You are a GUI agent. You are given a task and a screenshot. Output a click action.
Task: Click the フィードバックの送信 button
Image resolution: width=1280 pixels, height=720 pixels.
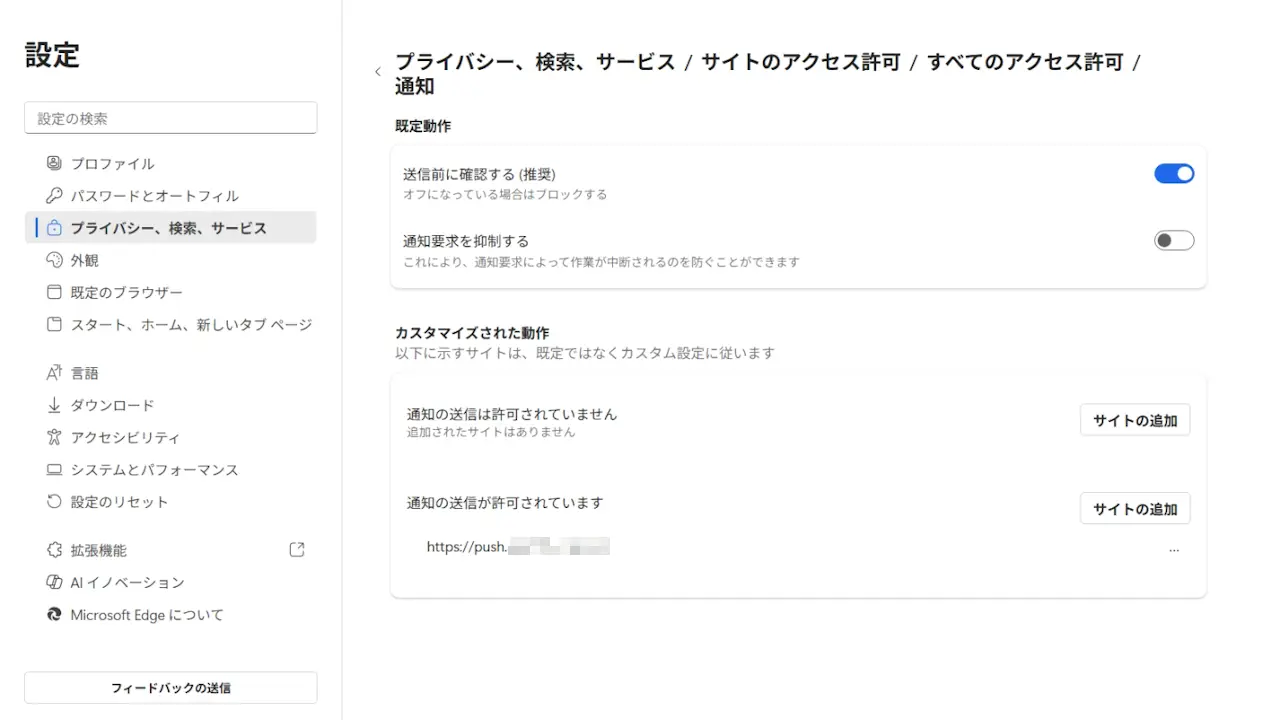(170, 688)
